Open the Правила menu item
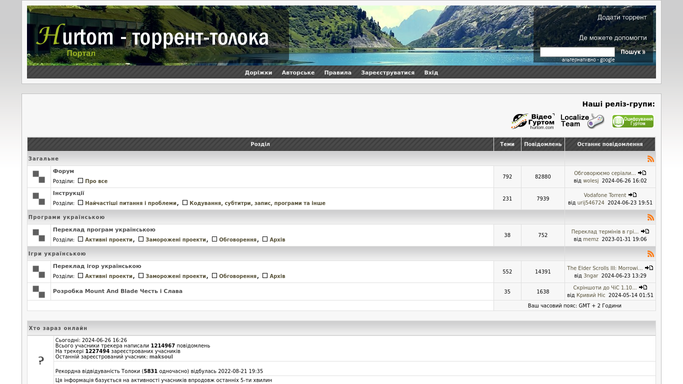 tap(338, 73)
